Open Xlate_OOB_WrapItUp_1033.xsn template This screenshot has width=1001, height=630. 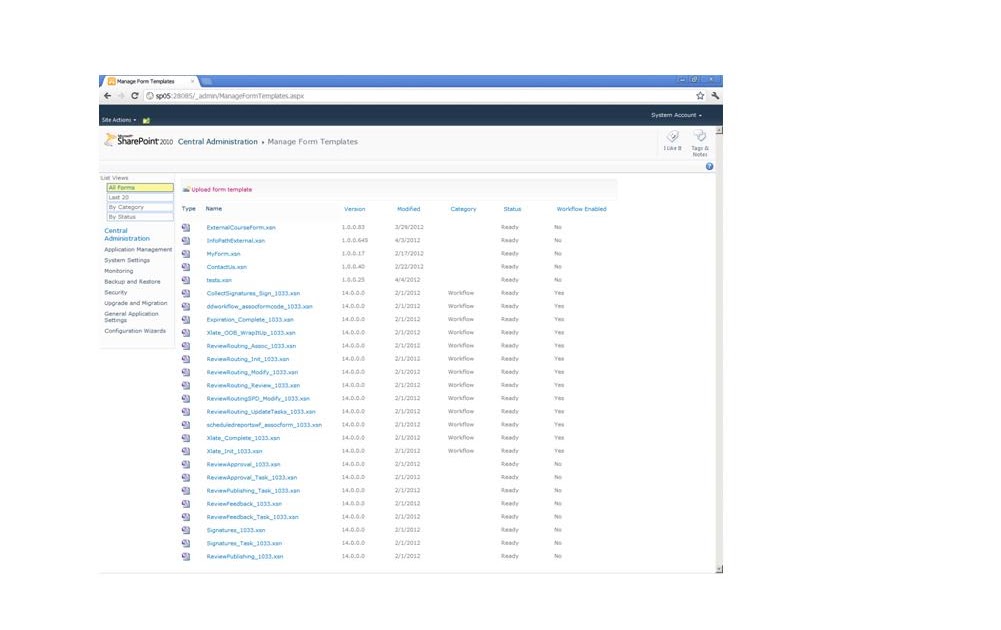[251, 333]
